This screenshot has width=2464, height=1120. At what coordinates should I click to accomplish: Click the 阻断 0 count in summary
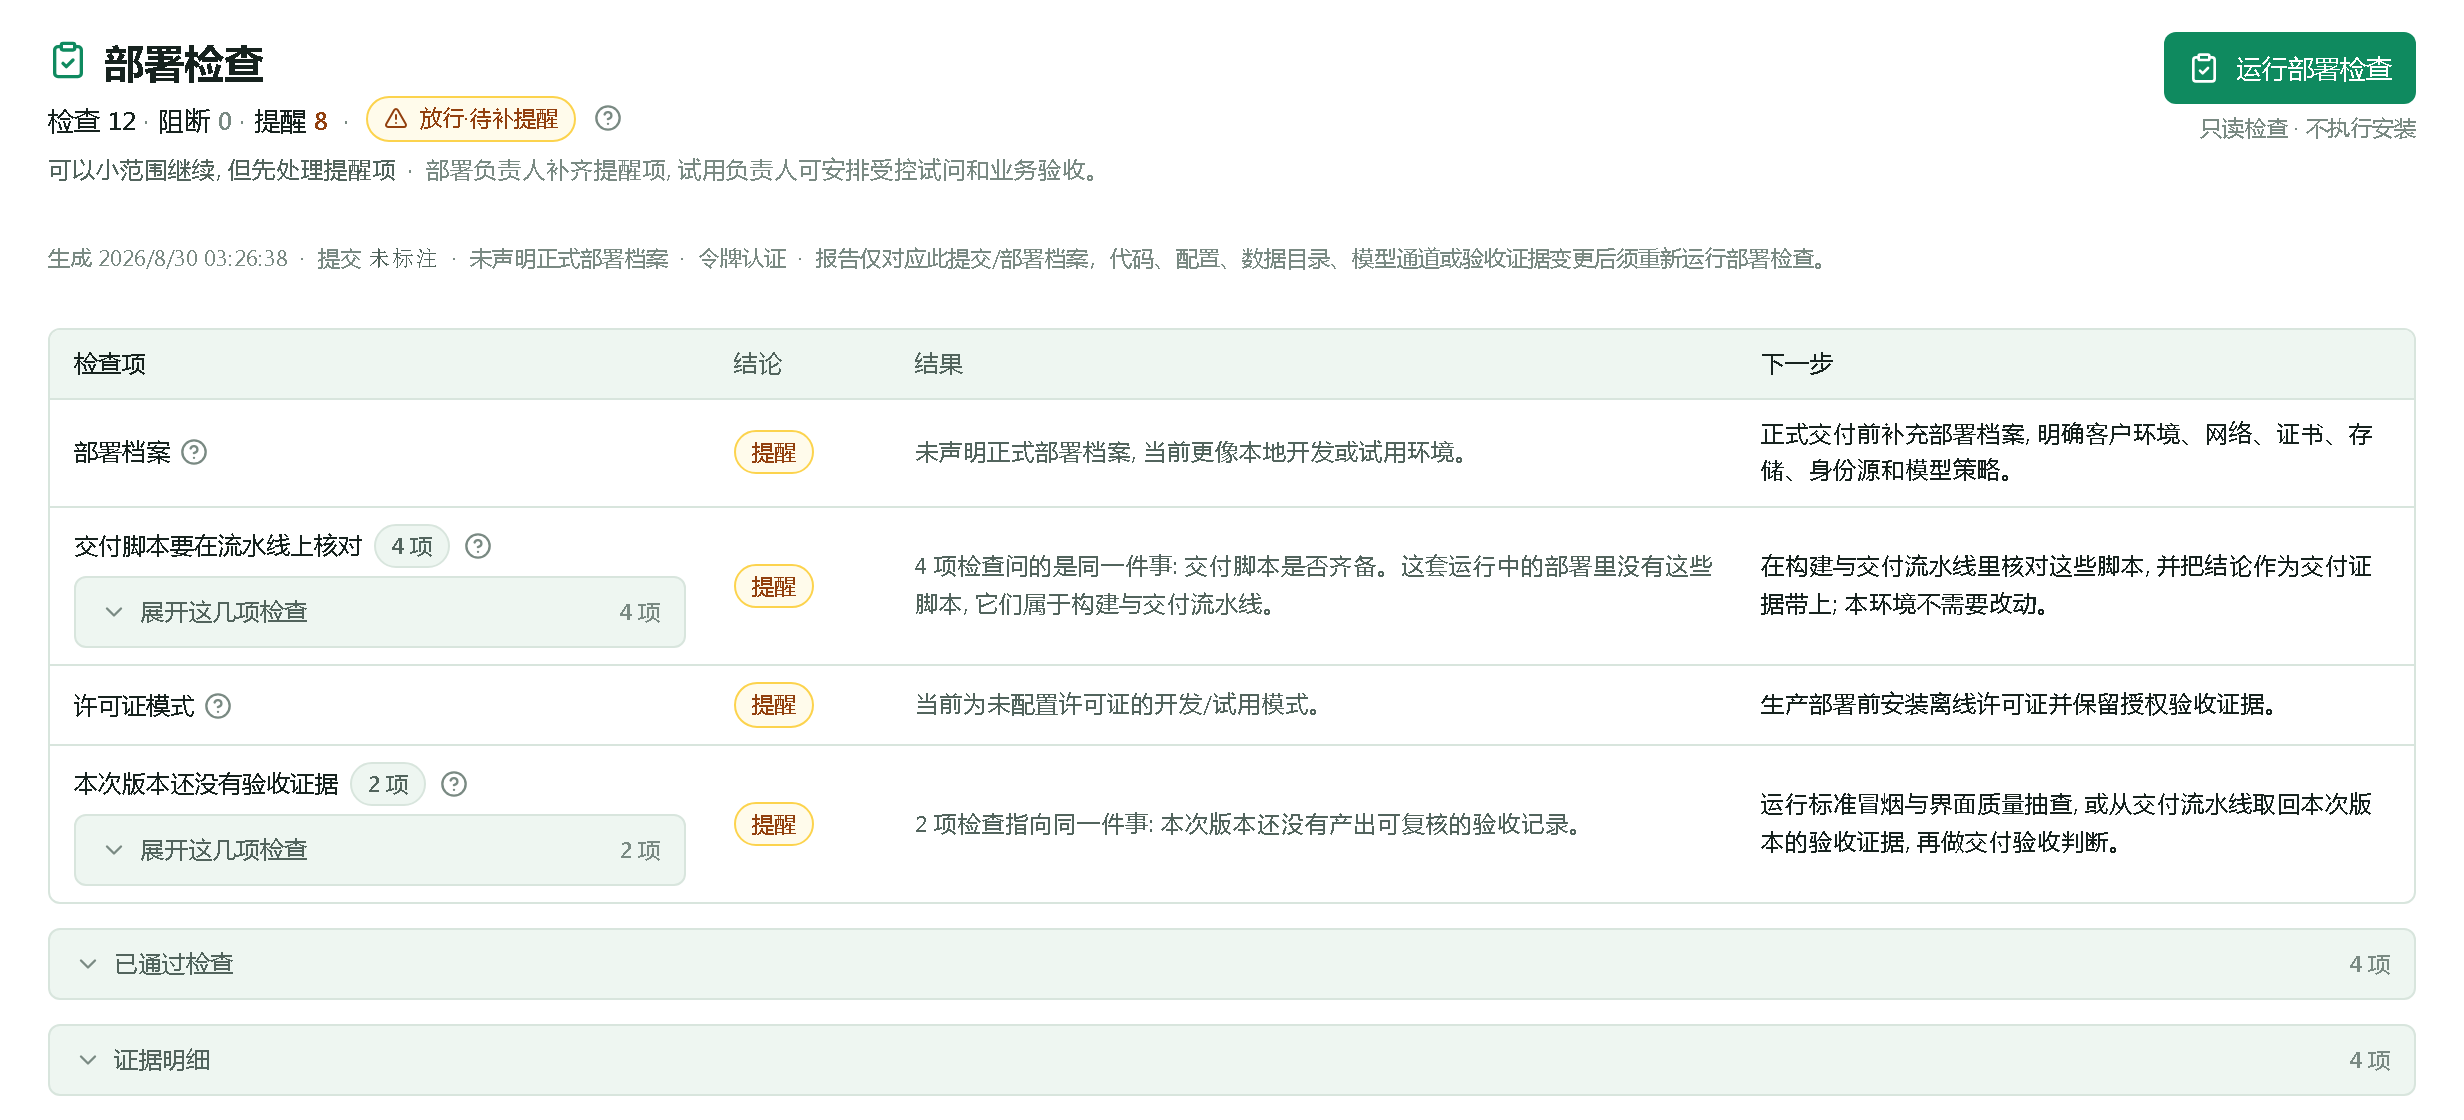195,121
